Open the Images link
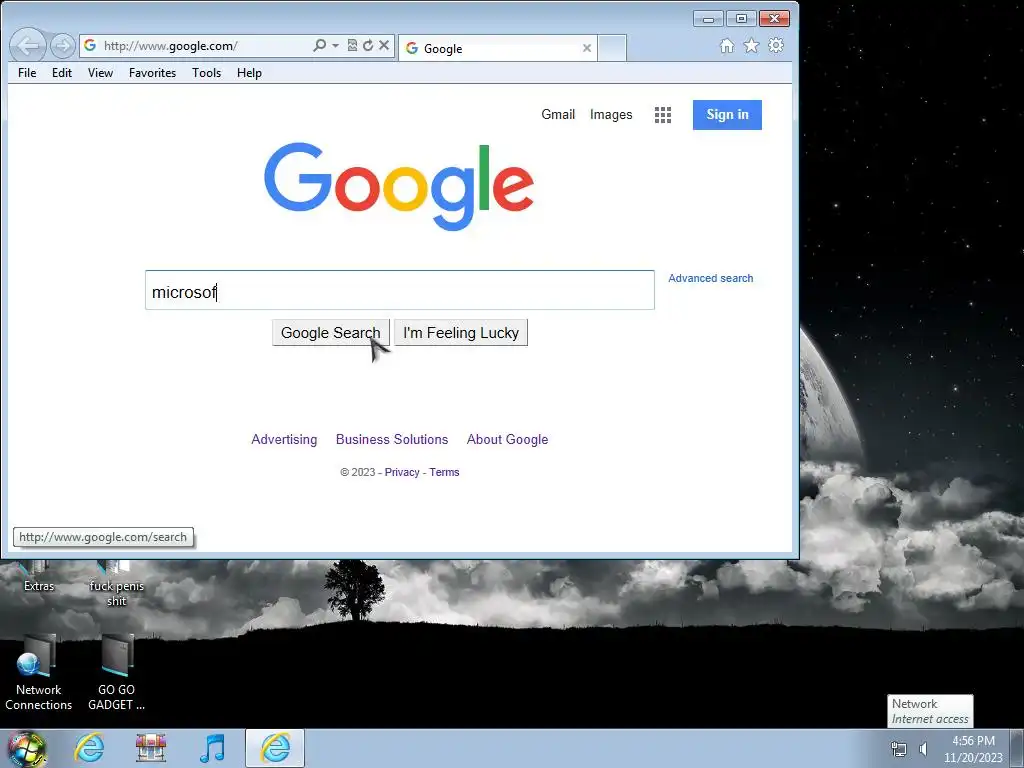This screenshot has width=1024, height=768. [611, 114]
